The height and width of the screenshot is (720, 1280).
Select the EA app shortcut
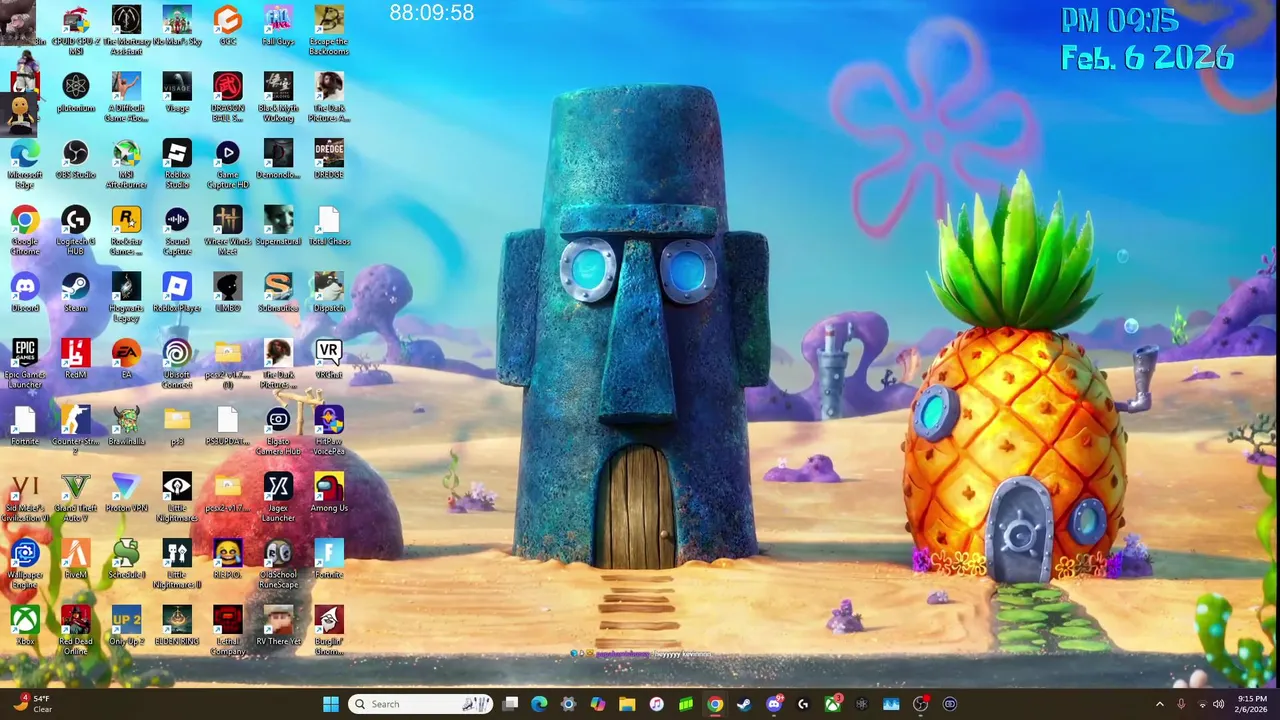tap(126, 360)
